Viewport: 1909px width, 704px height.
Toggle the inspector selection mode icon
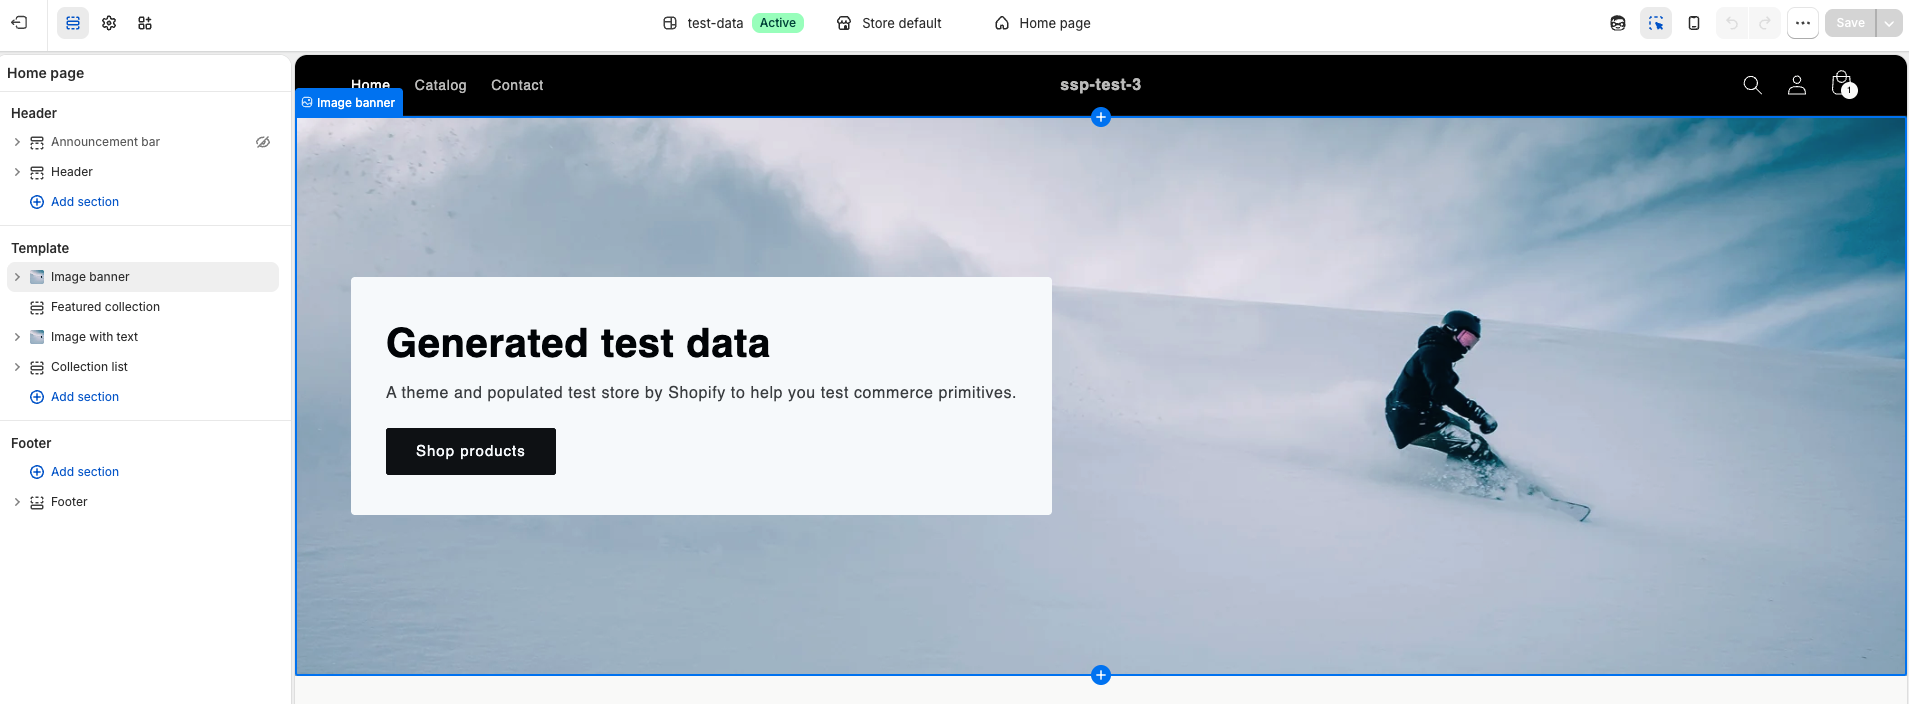[x=1656, y=23]
